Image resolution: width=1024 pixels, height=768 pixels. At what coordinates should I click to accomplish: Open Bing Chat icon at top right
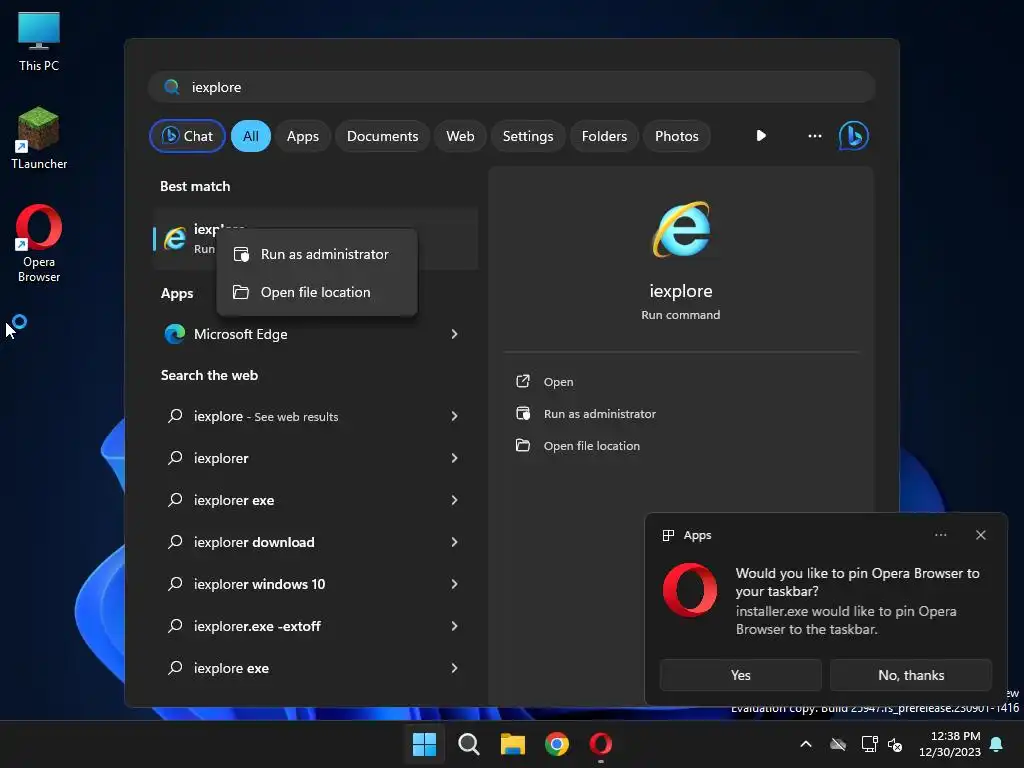[853, 136]
